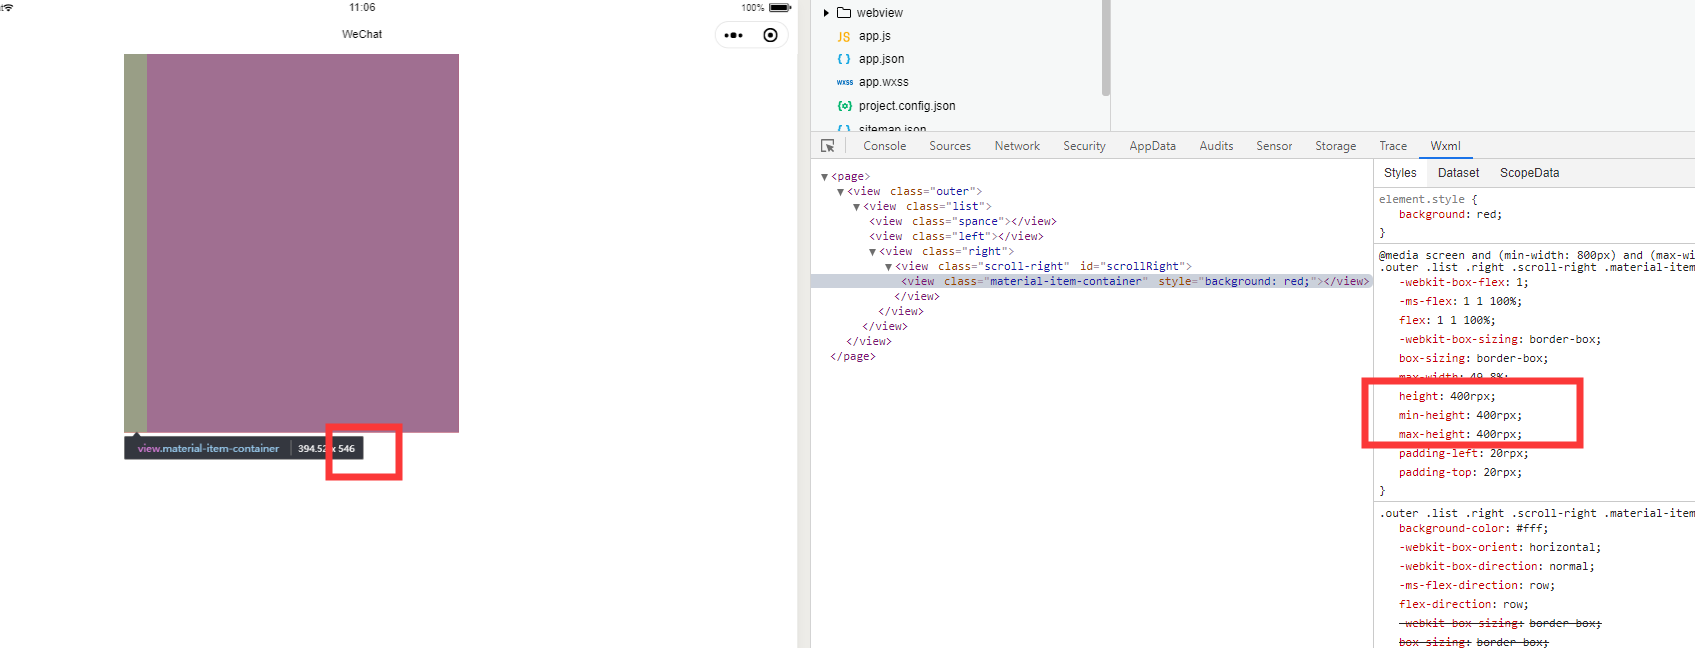
Task: Click the simulator battery indicator
Action: (x=780, y=8)
